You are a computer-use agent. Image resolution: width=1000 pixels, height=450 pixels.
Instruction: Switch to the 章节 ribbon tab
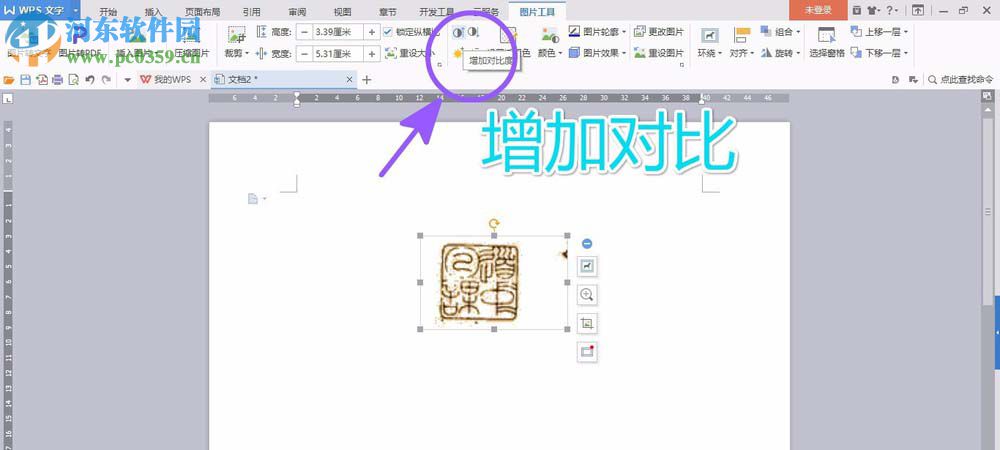click(388, 11)
